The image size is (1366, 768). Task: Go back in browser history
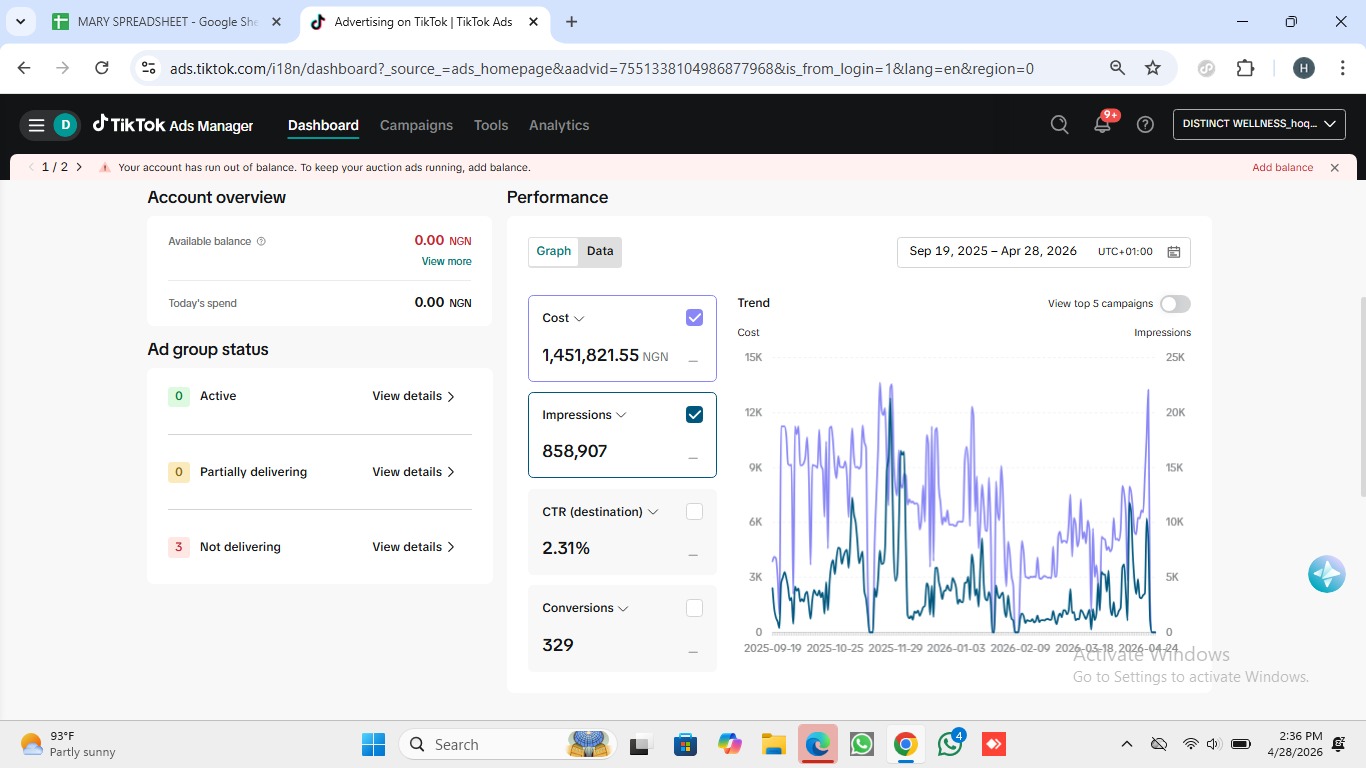coord(24,68)
